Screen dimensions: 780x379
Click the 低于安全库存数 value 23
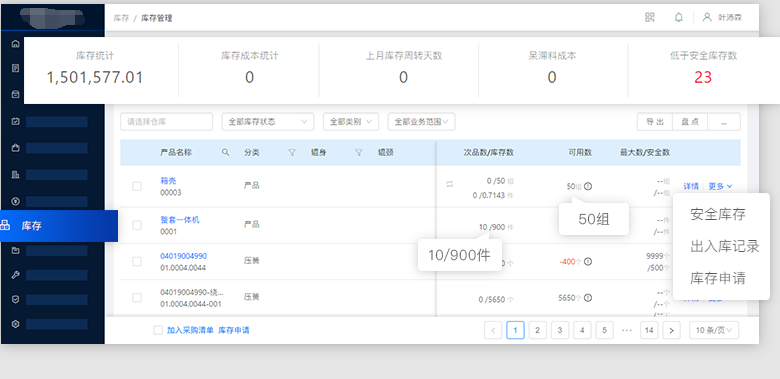coord(703,78)
